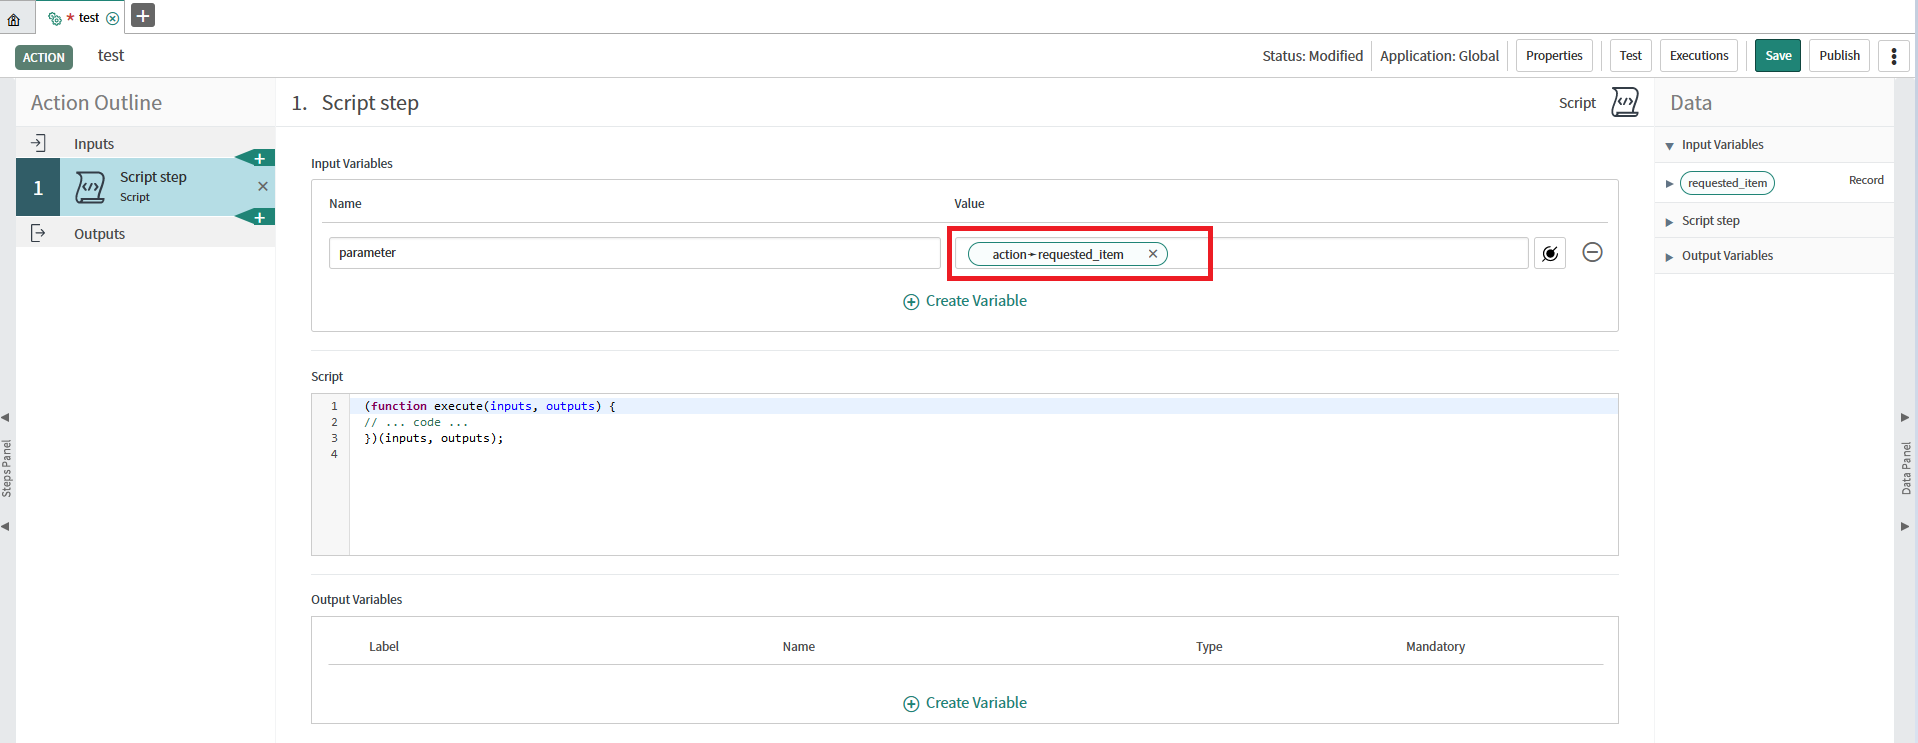Click the Steps Panel lower arrow
Viewport: 1918px width, 743px height.
[6, 526]
